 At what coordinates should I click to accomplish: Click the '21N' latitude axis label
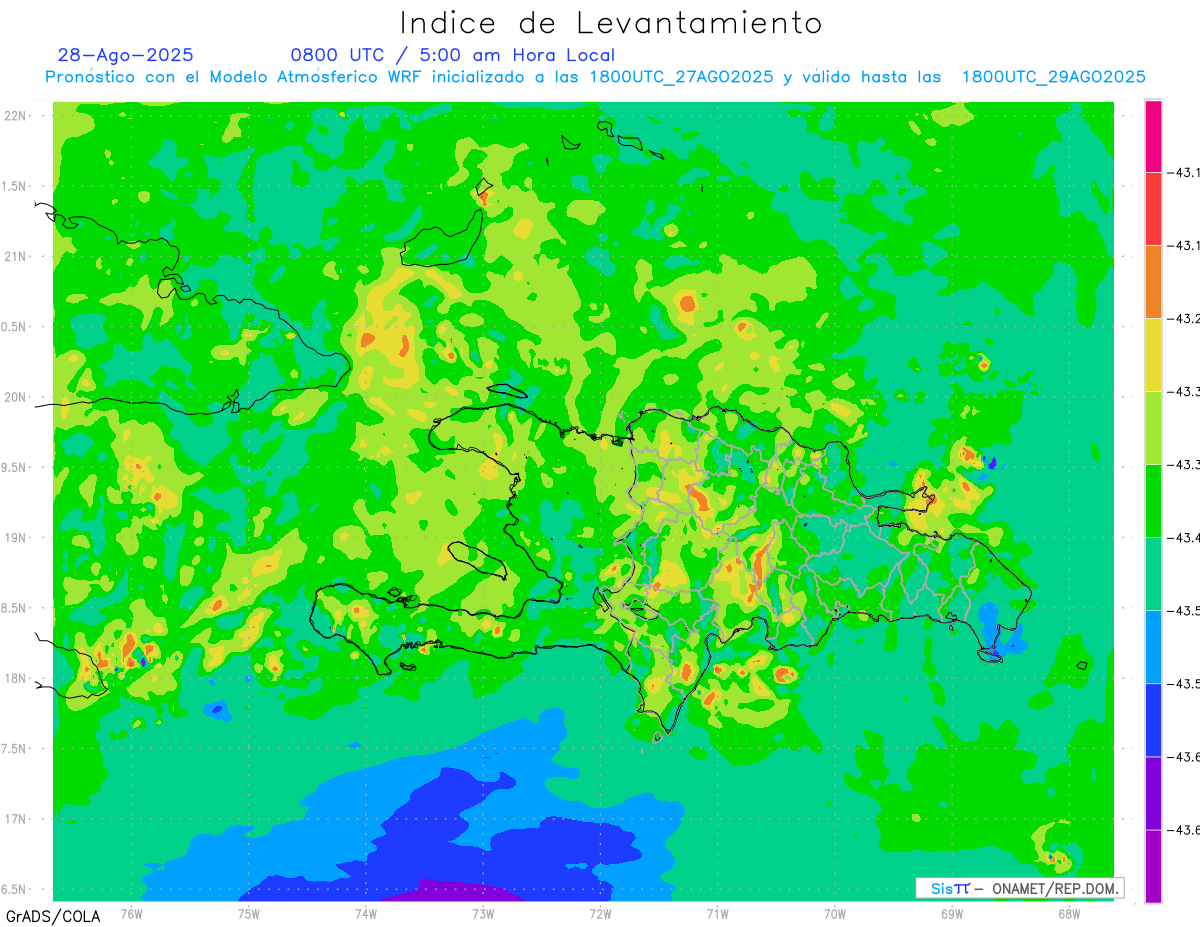(15, 257)
